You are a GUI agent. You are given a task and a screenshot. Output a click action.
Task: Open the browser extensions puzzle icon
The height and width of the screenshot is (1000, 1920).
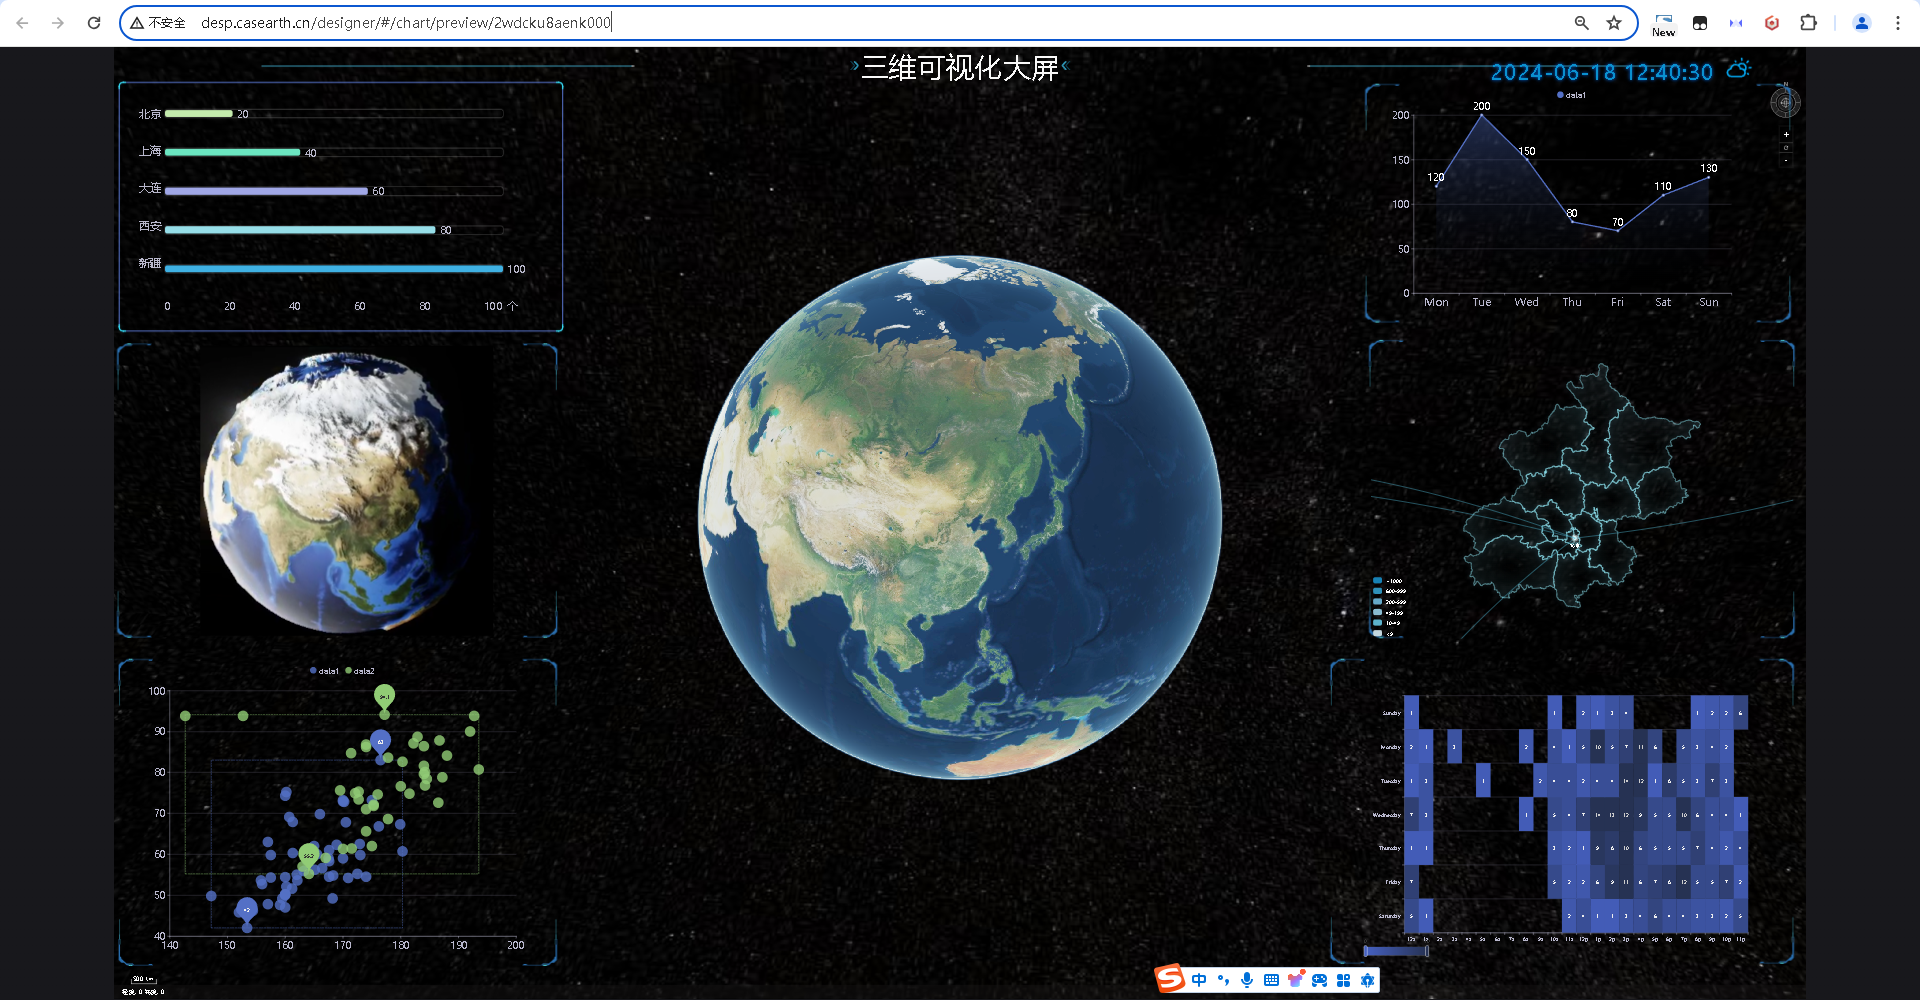coord(1808,23)
